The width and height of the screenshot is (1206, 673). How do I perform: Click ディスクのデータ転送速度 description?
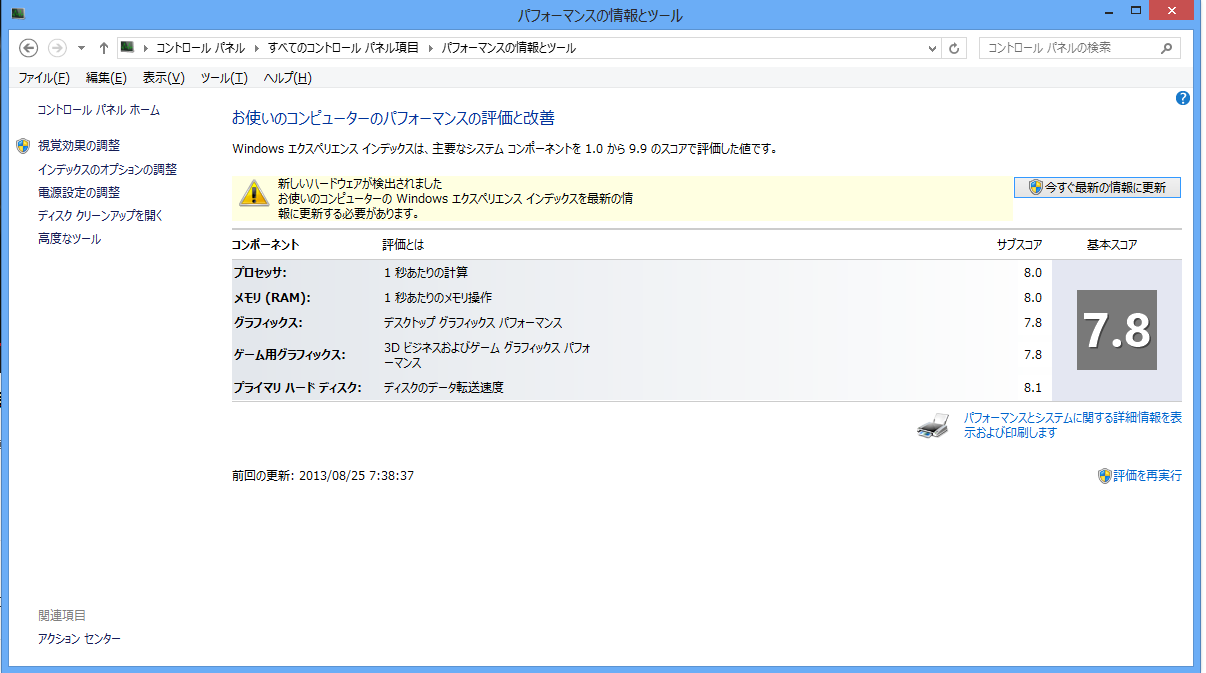pos(444,387)
